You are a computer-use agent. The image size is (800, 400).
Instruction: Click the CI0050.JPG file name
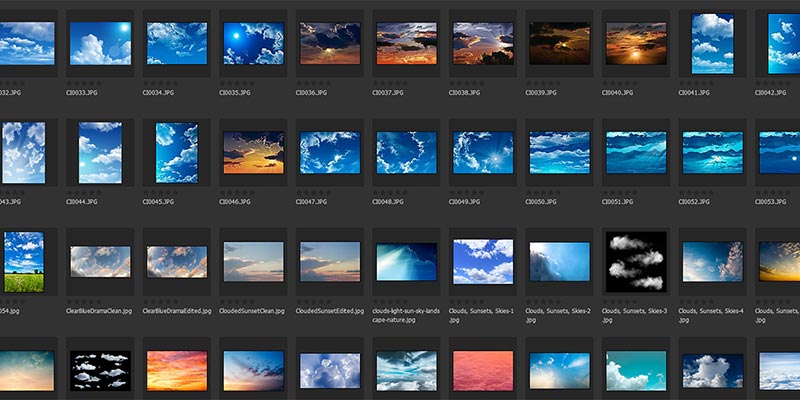coord(541,202)
